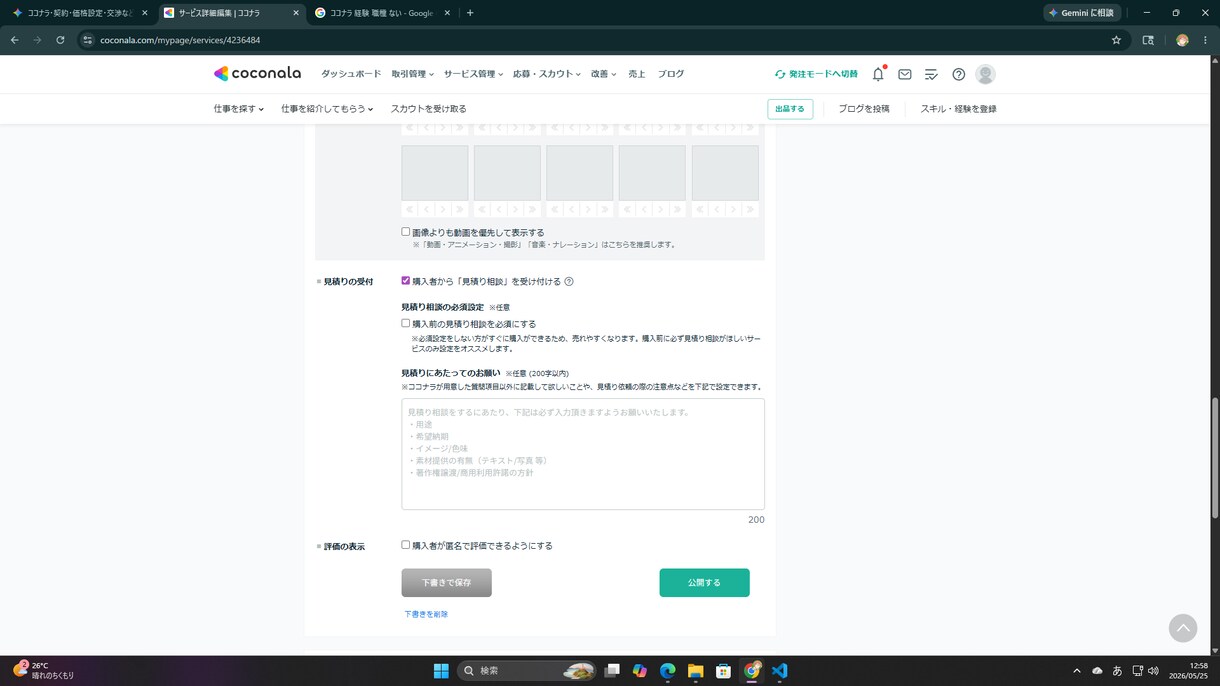Expand the 改善 dropdown menu

pyautogui.click(x=603, y=74)
